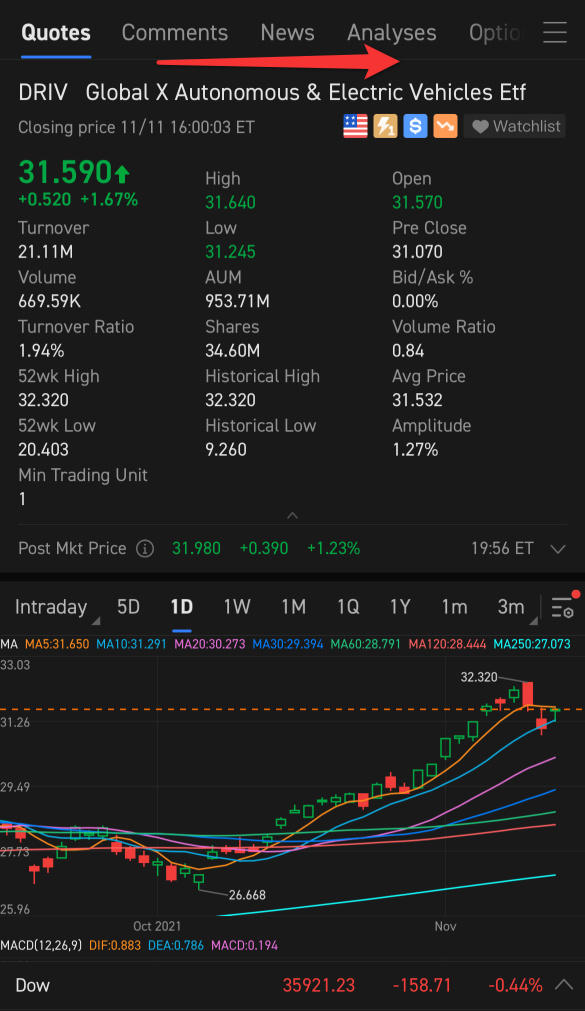
Task: Open the 3m interval dropdown
Action: pyautogui.click(x=516, y=607)
